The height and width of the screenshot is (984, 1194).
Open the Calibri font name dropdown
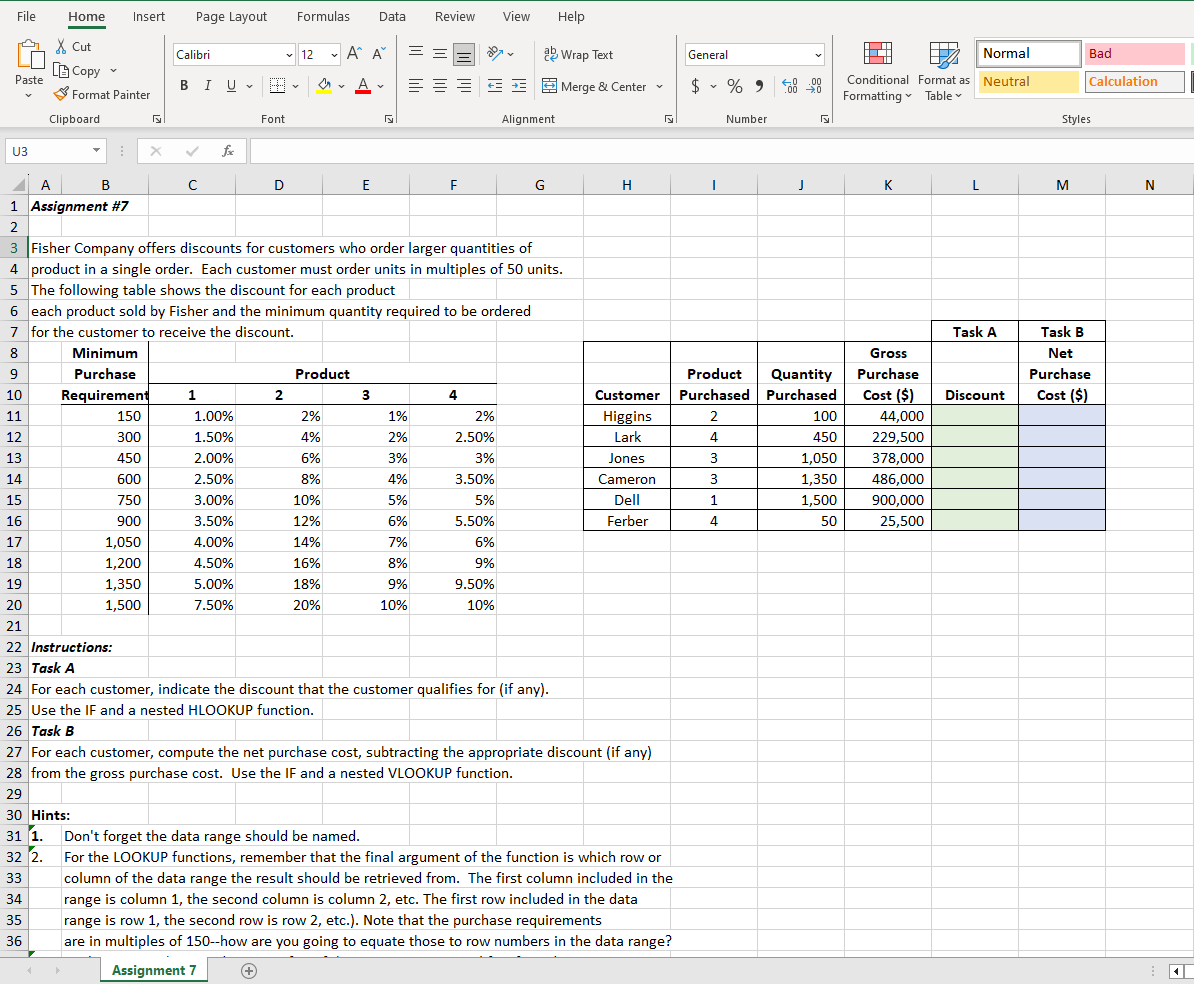pos(289,55)
